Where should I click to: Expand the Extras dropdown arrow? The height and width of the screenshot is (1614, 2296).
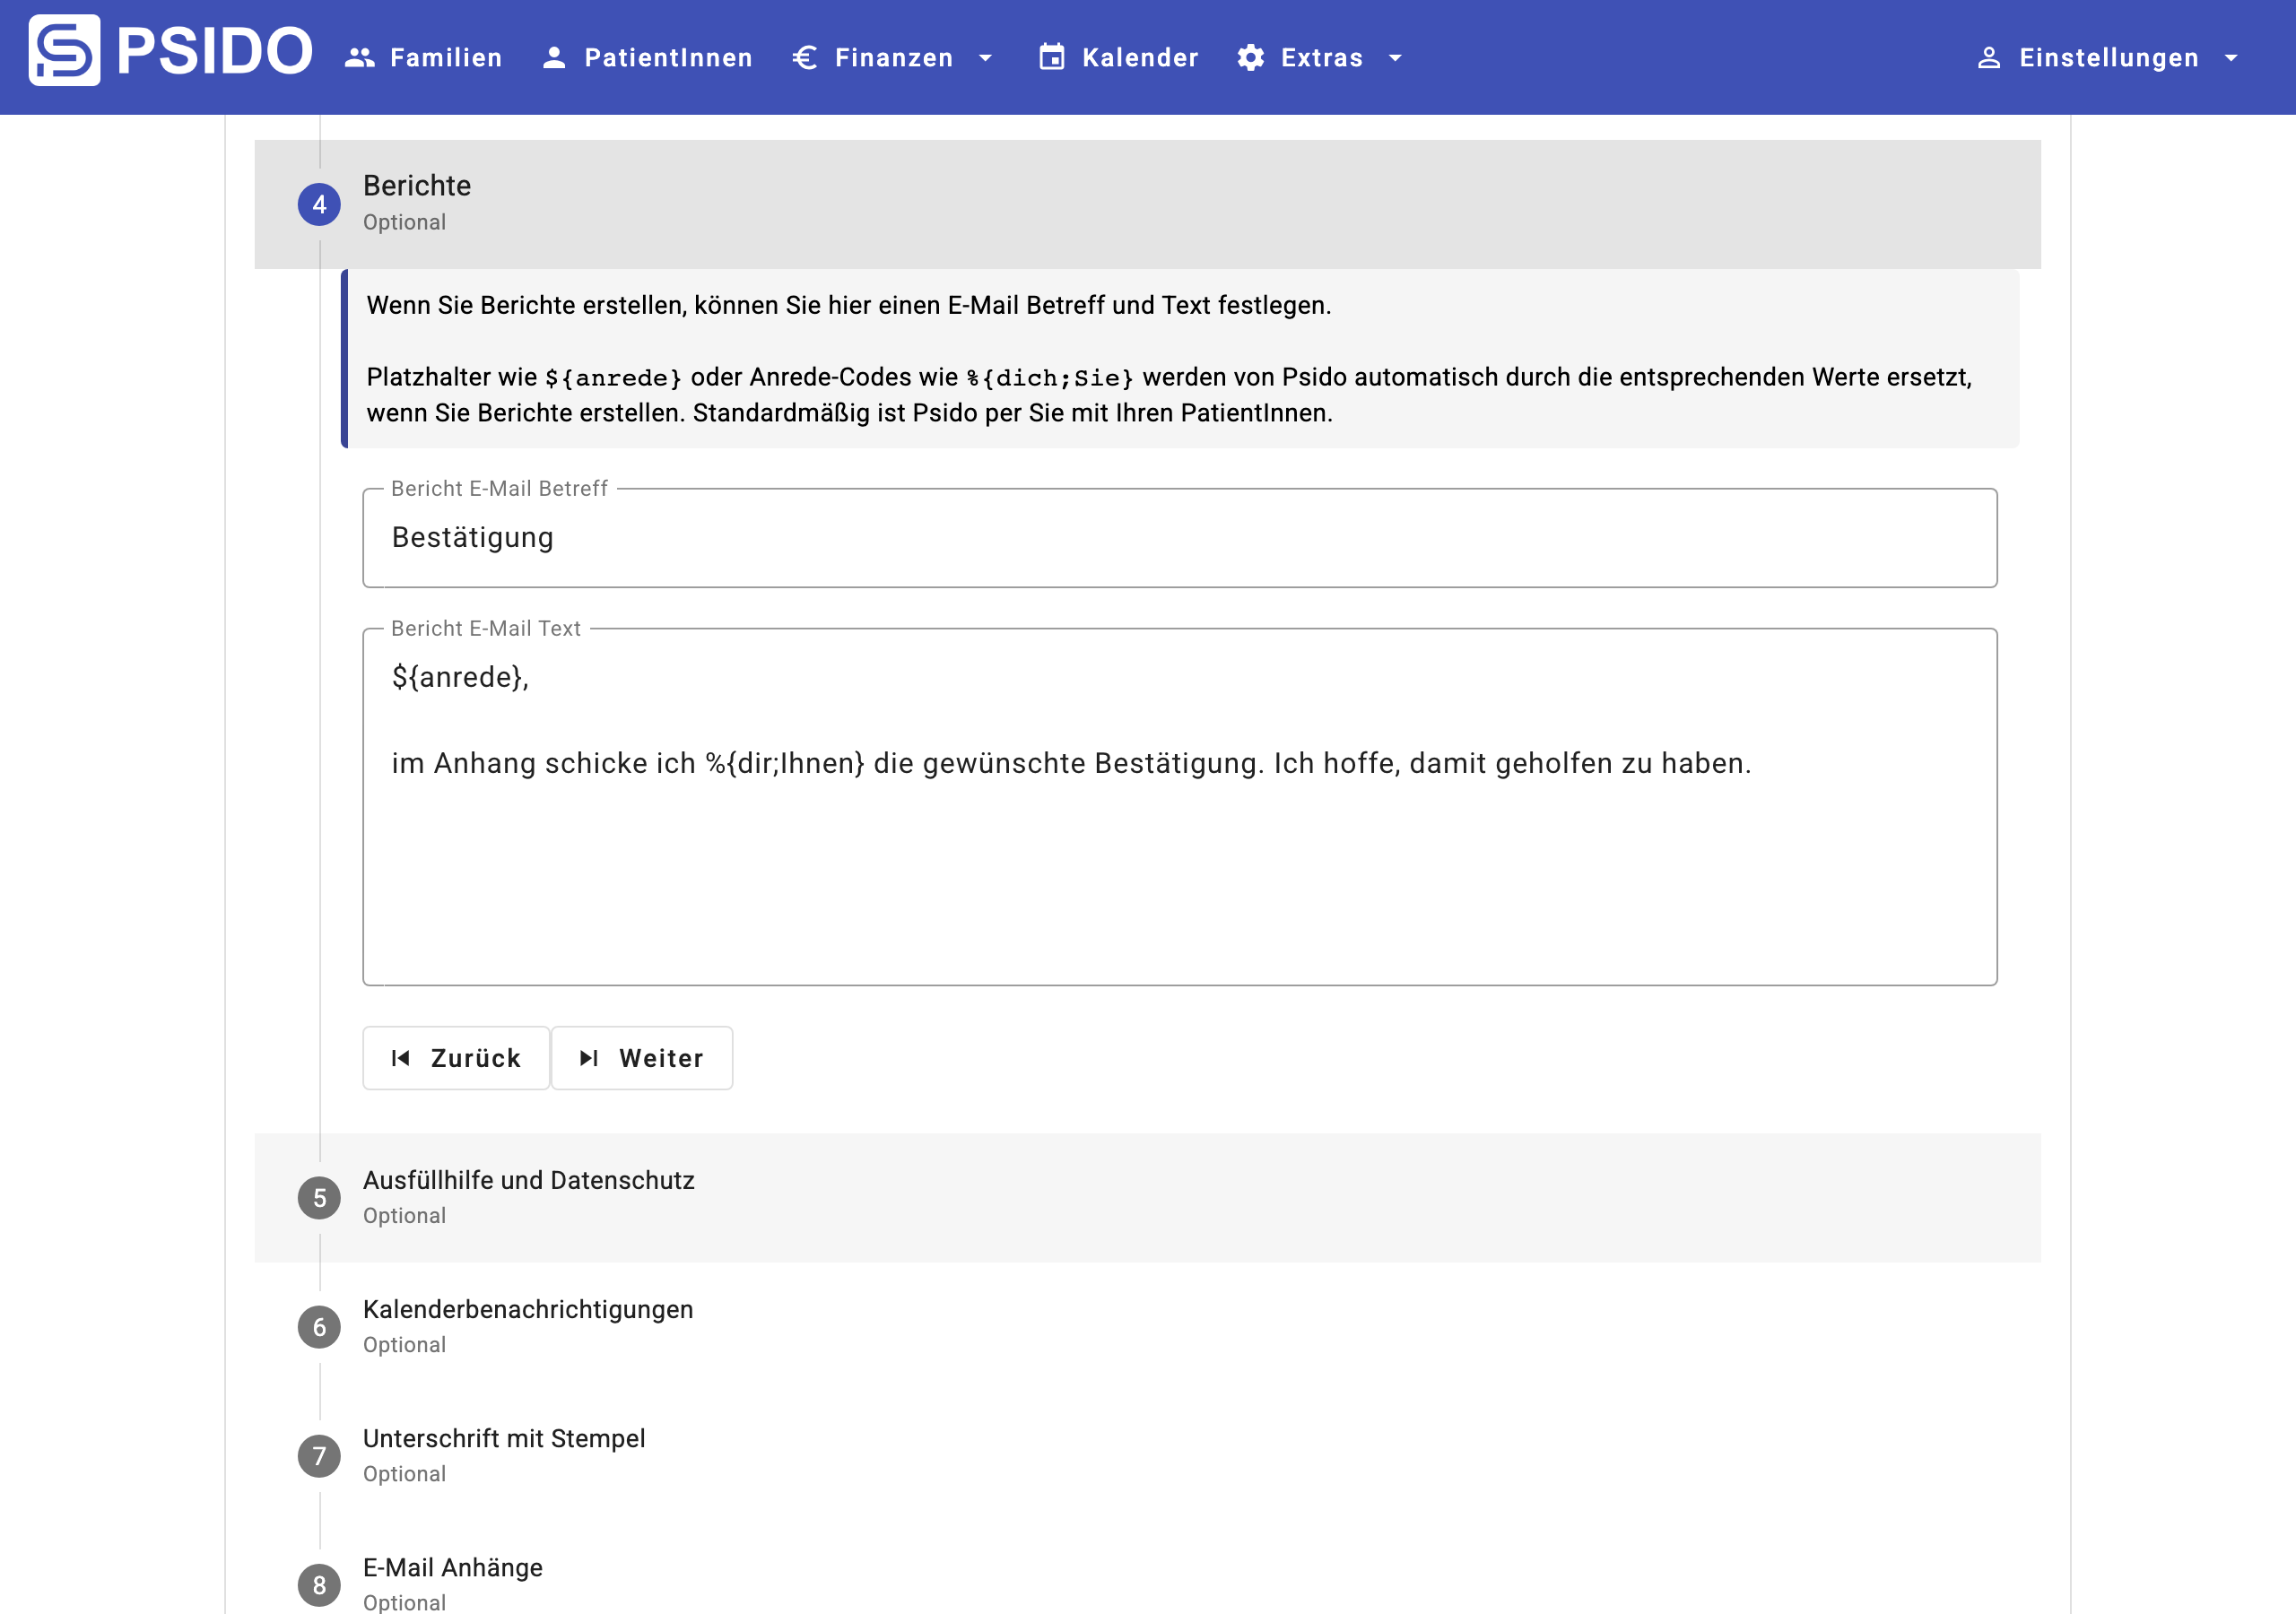pyautogui.click(x=1395, y=58)
